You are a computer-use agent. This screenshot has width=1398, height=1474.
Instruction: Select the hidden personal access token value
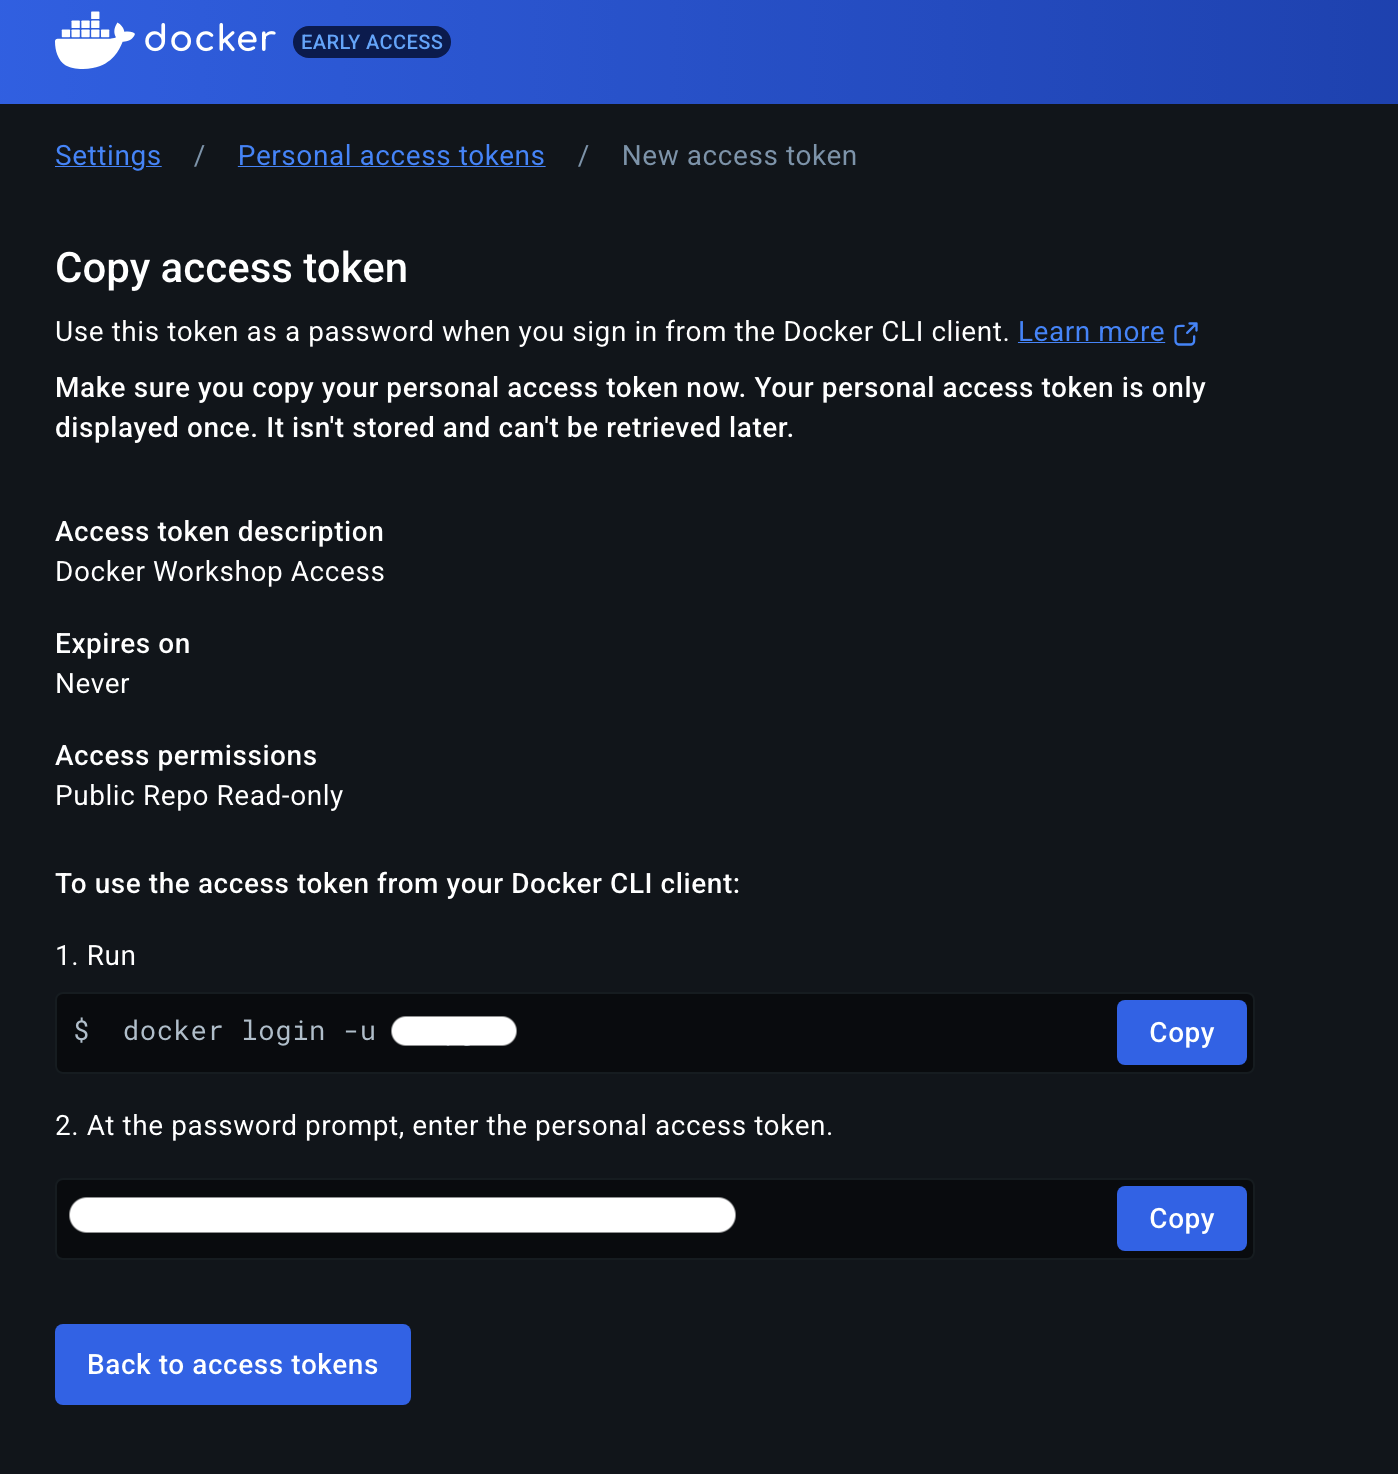pyautogui.click(x=400, y=1214)
